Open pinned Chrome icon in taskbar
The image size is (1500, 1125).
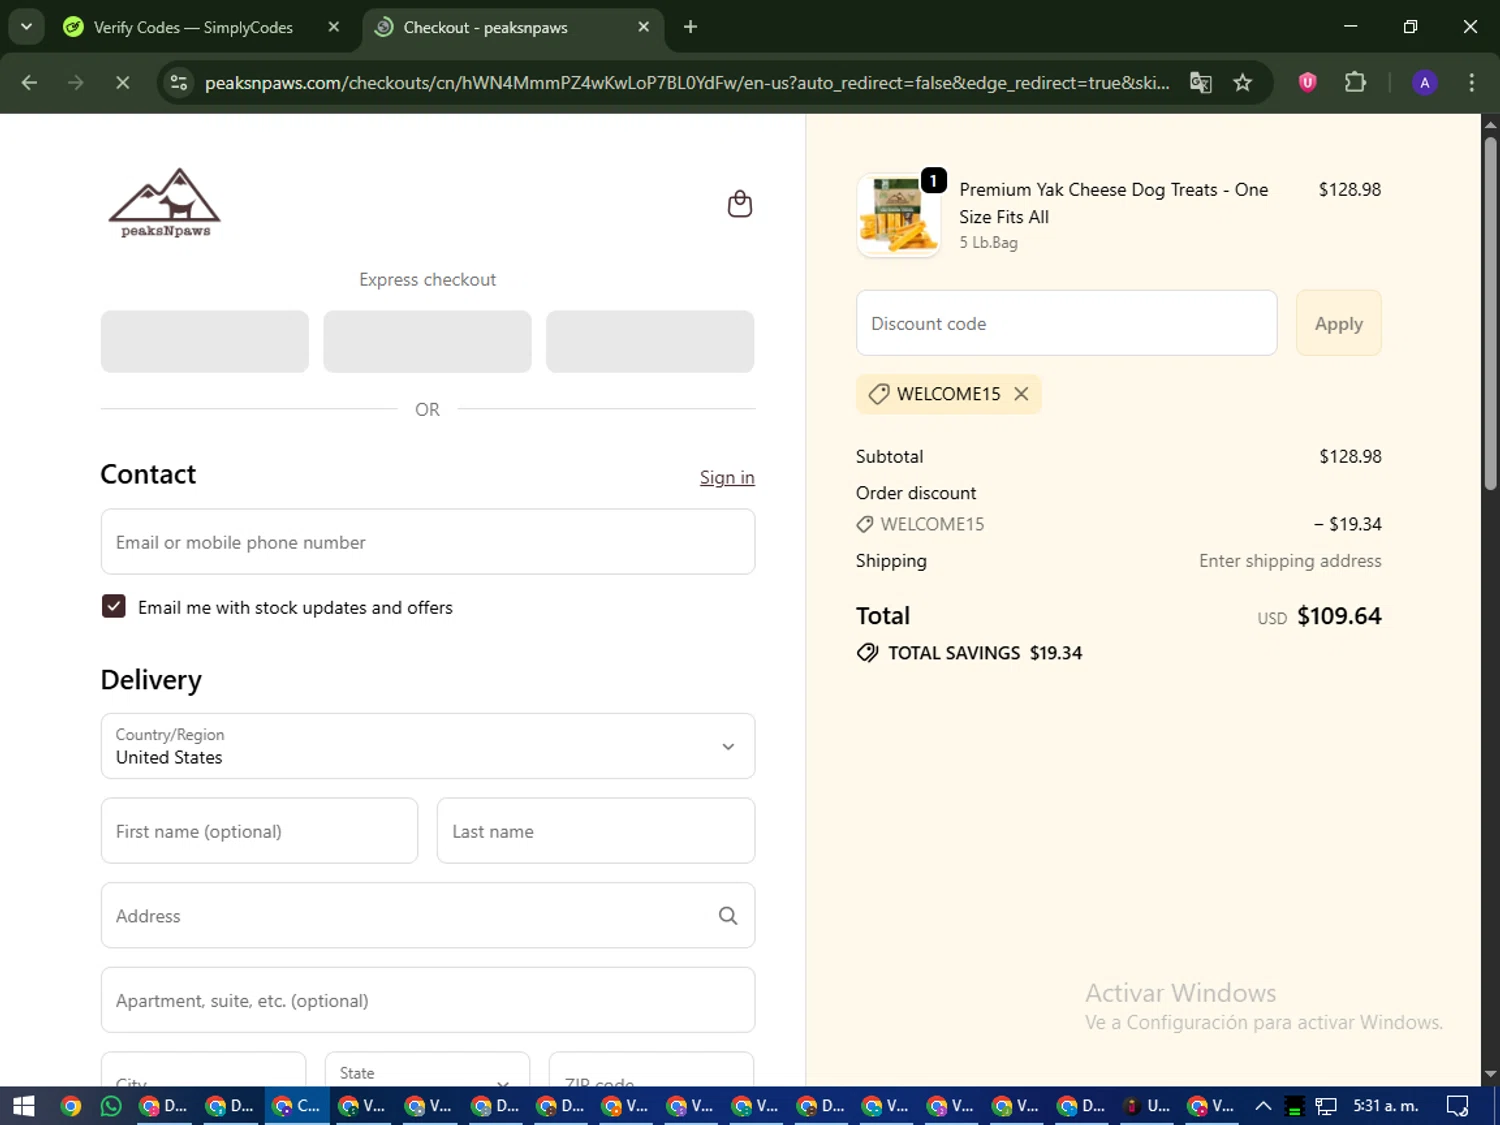click(x=70, y=1106)
